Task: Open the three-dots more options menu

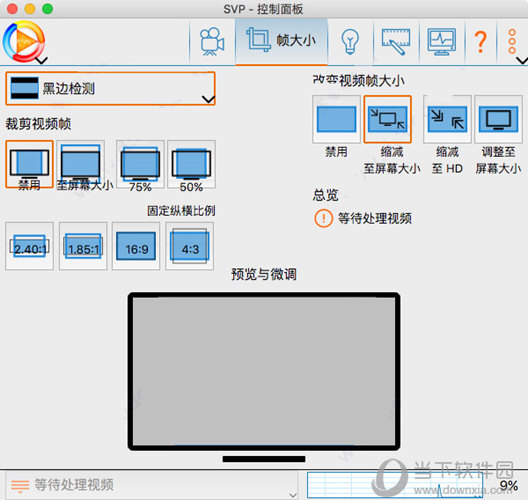Action: click(x=512, y=42)
